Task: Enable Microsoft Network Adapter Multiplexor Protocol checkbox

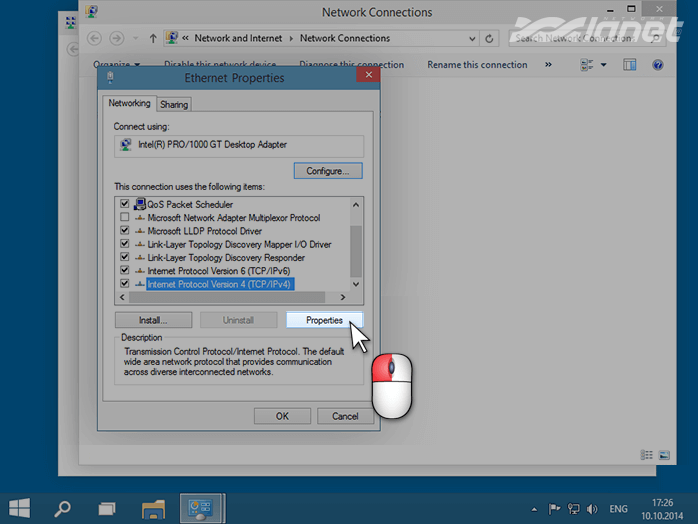Action: pyautogui.click(x=124, y=218)
